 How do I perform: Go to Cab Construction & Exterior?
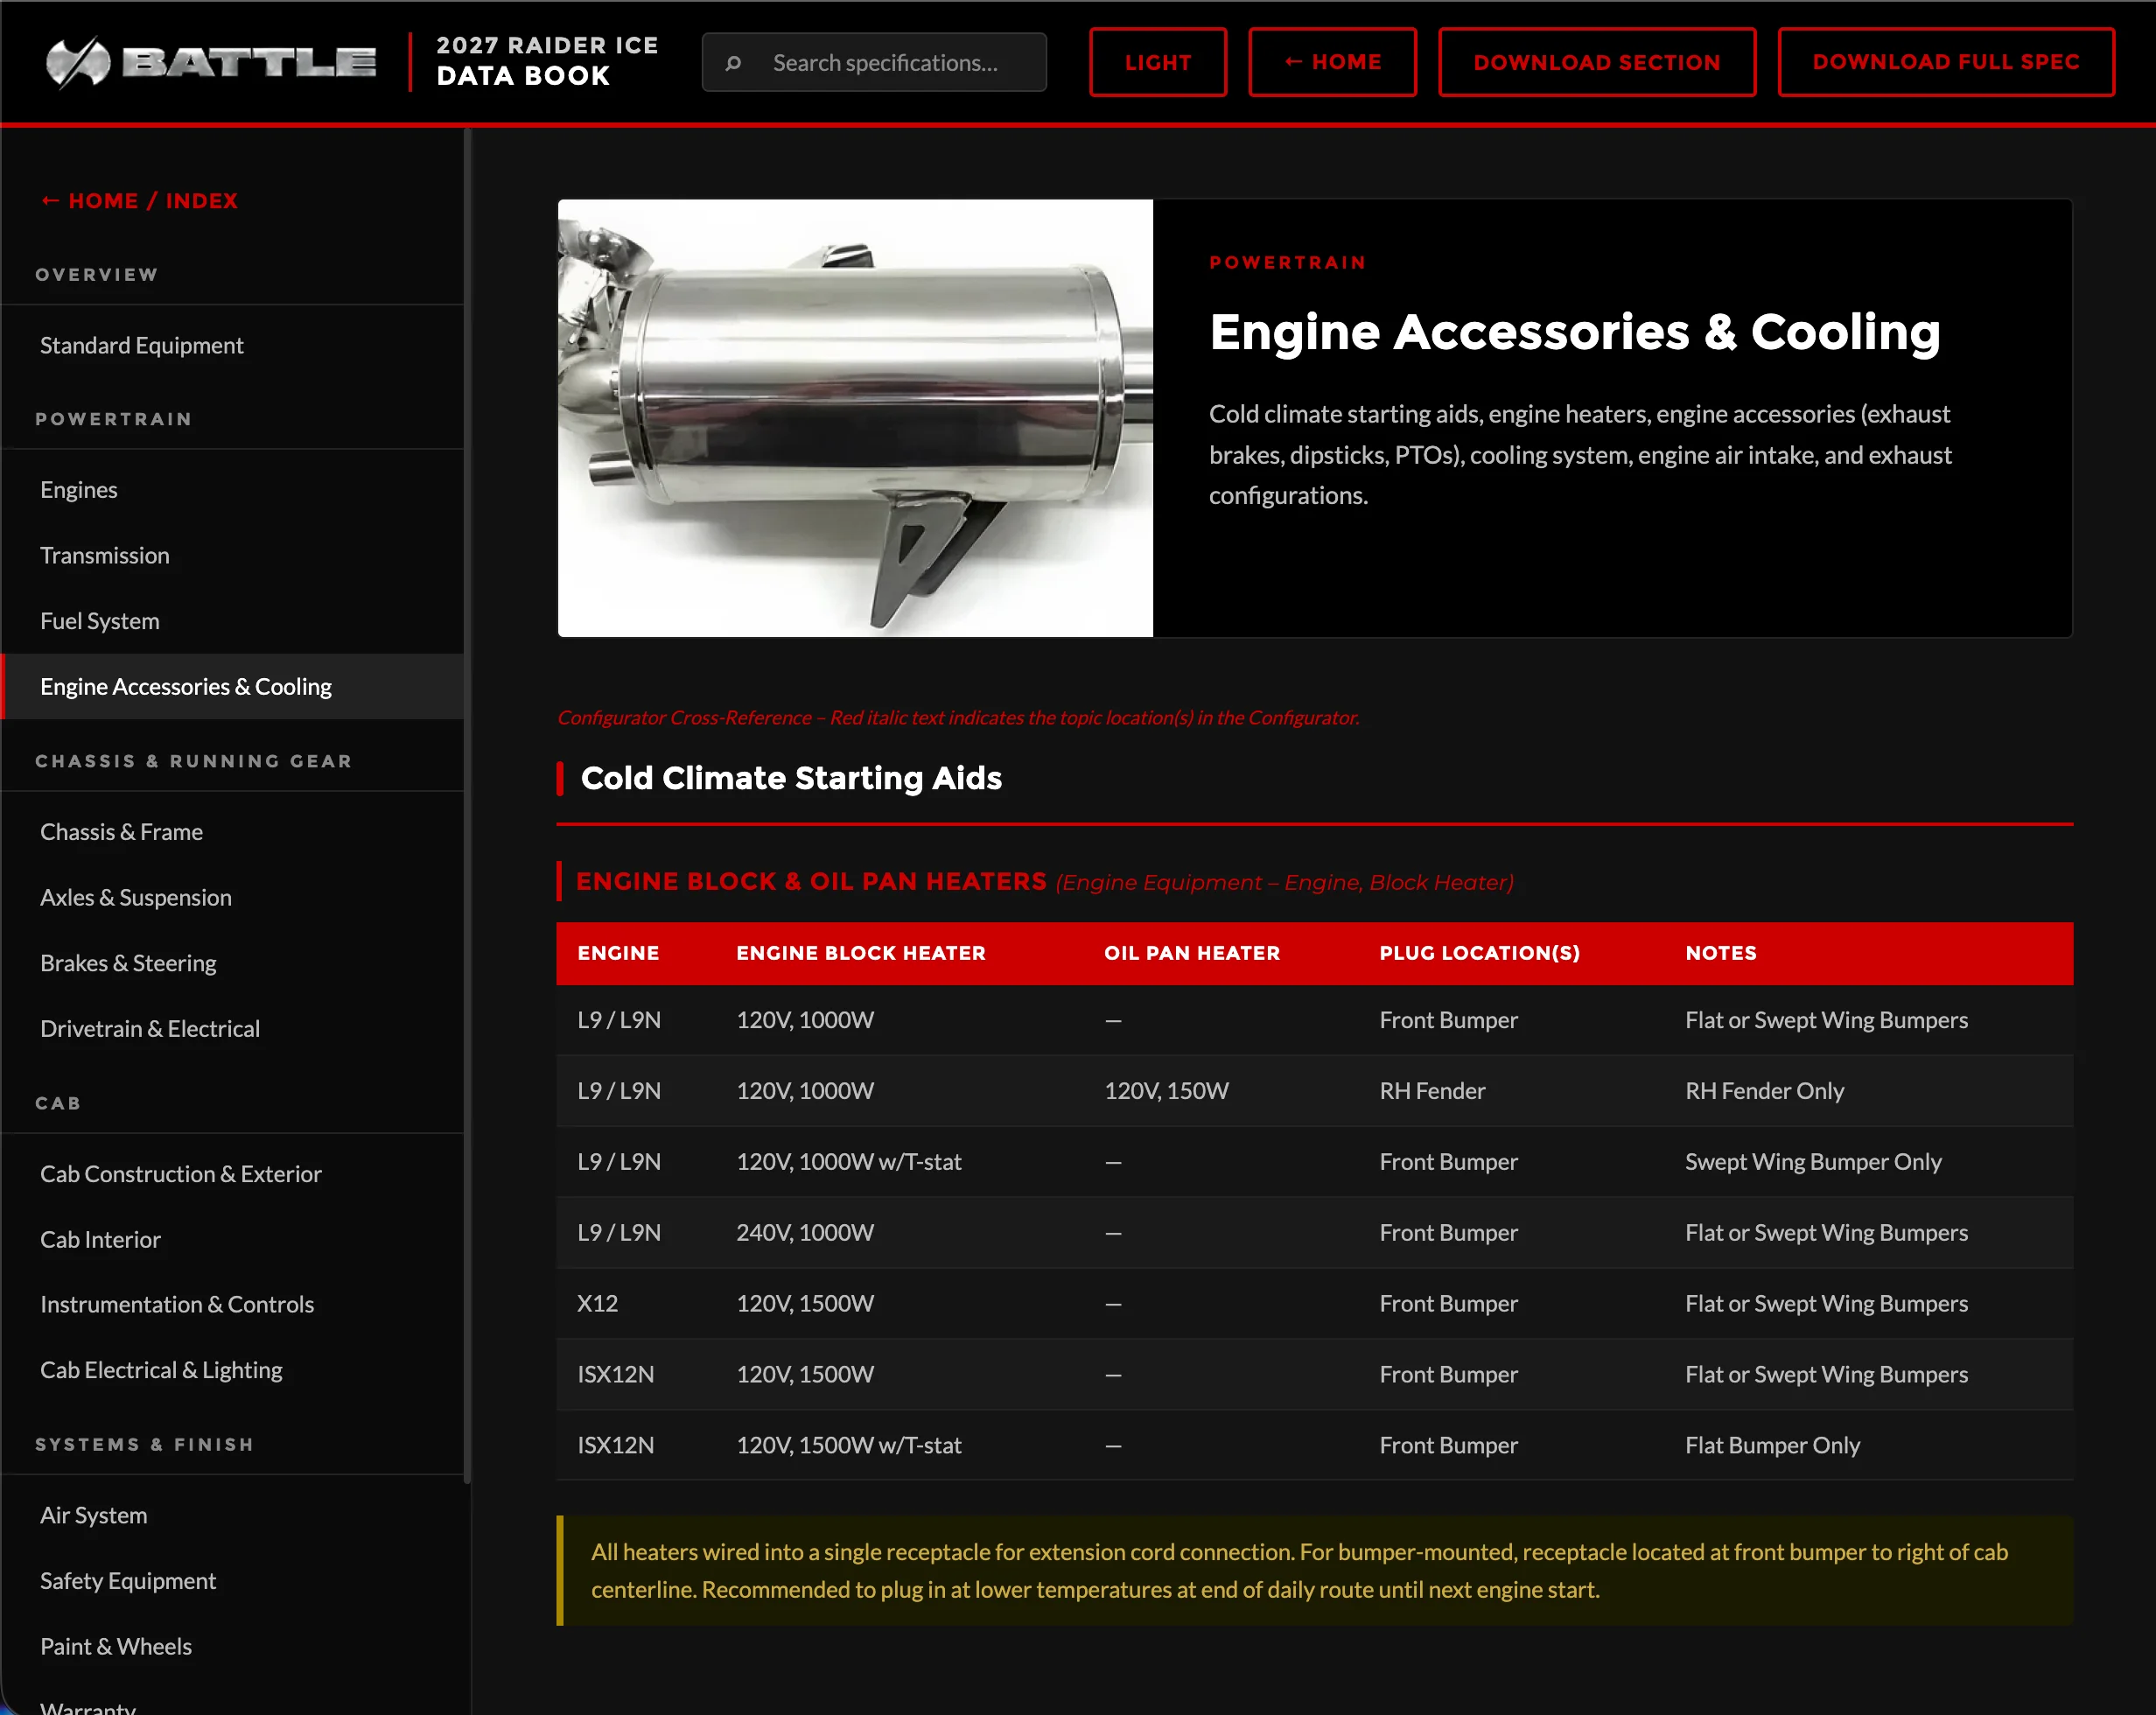(232, 1173)
